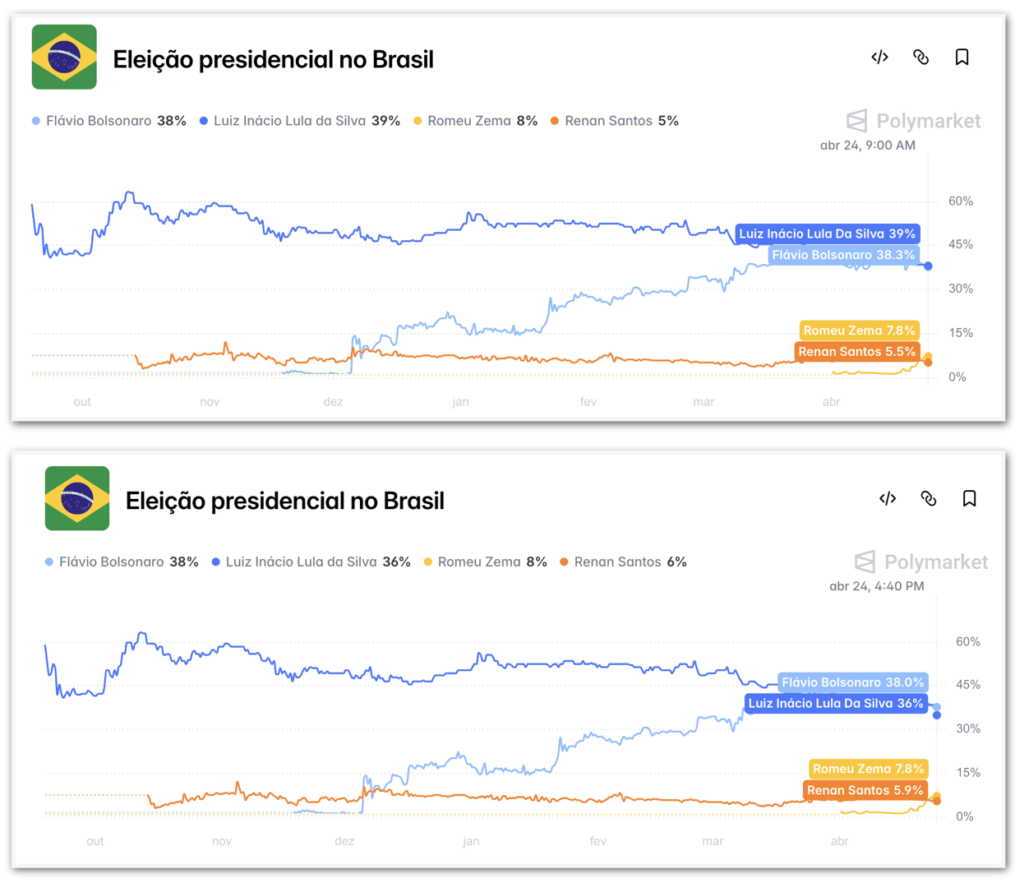The image size is (1024, 883).
Task: Click 'Luiz Inácio Lula Da Silva 36%' chart label
Action: (838, 704)
